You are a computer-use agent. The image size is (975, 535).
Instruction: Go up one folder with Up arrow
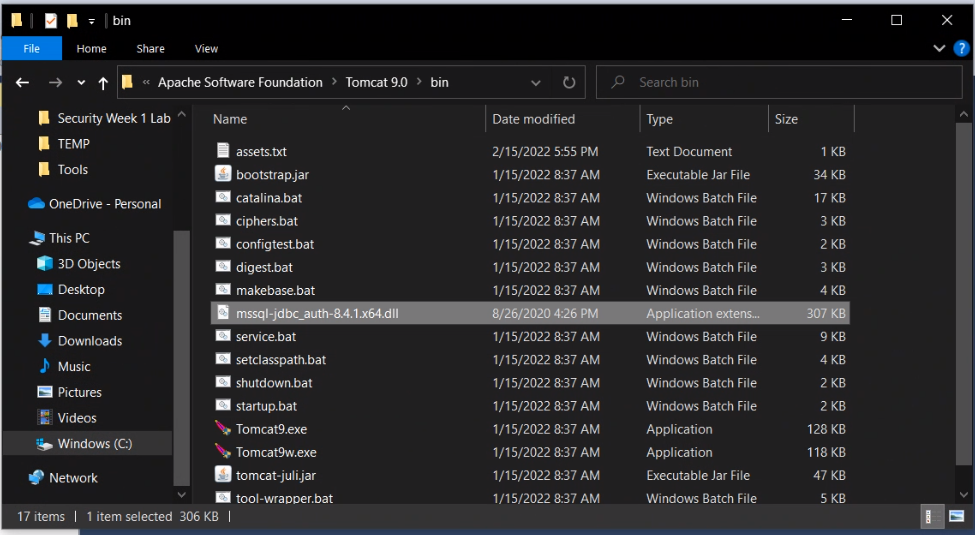(103, 83)
